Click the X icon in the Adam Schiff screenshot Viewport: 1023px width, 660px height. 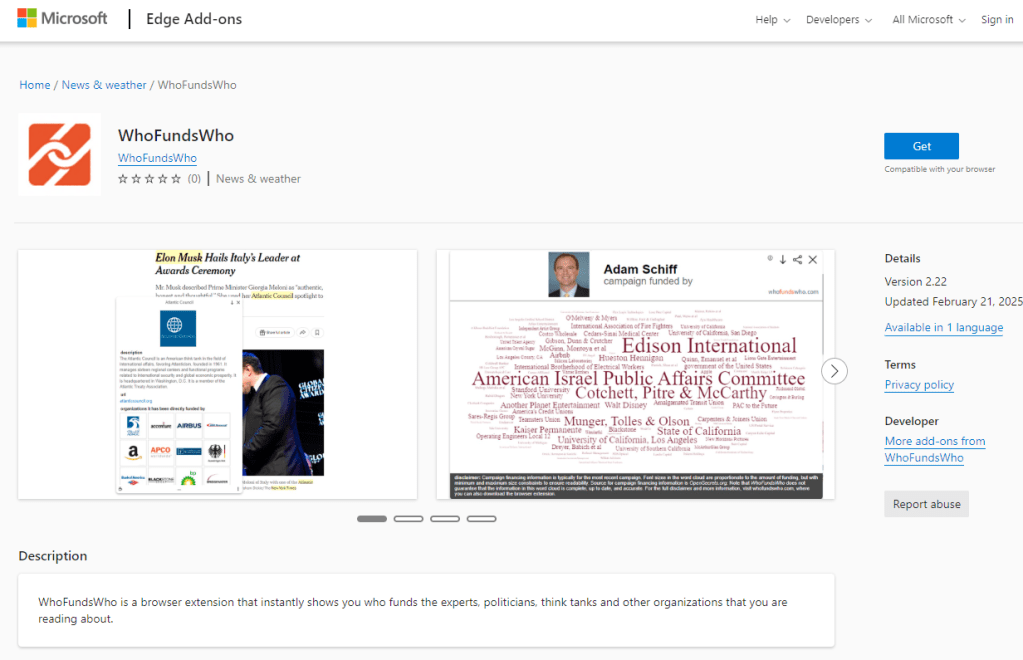click(813, 260)
